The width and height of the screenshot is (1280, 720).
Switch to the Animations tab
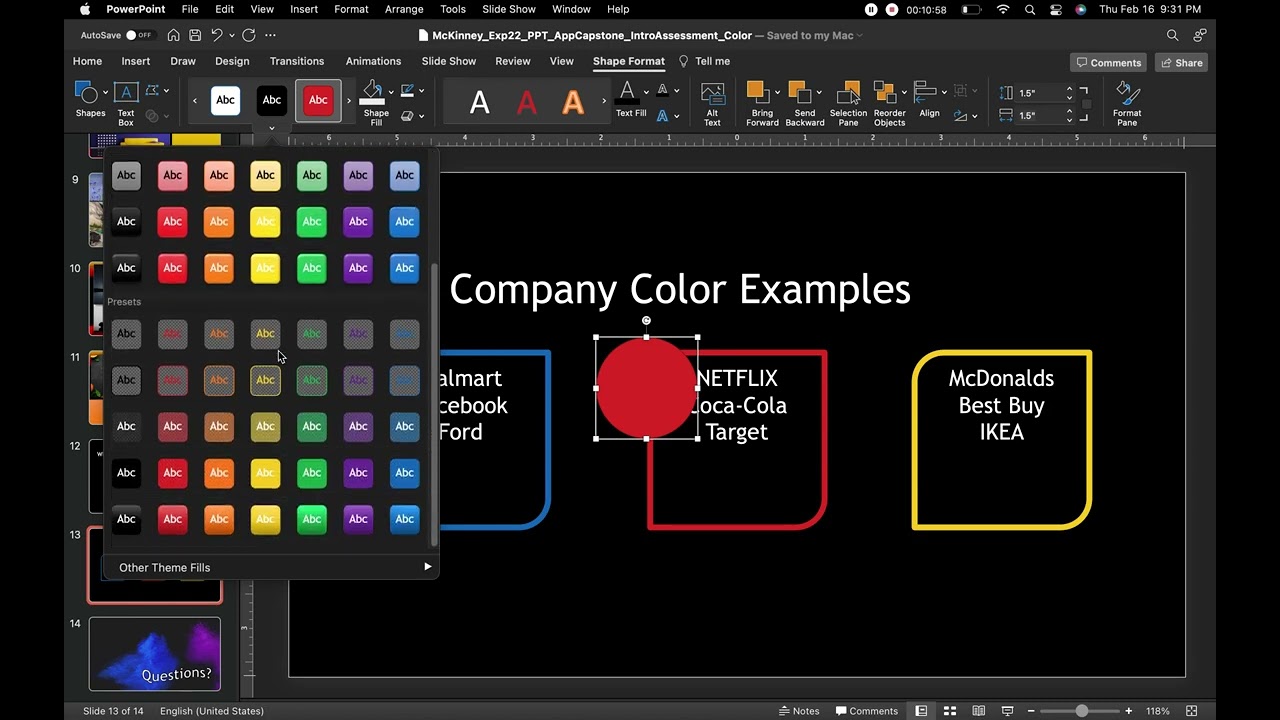coord(373,61)
